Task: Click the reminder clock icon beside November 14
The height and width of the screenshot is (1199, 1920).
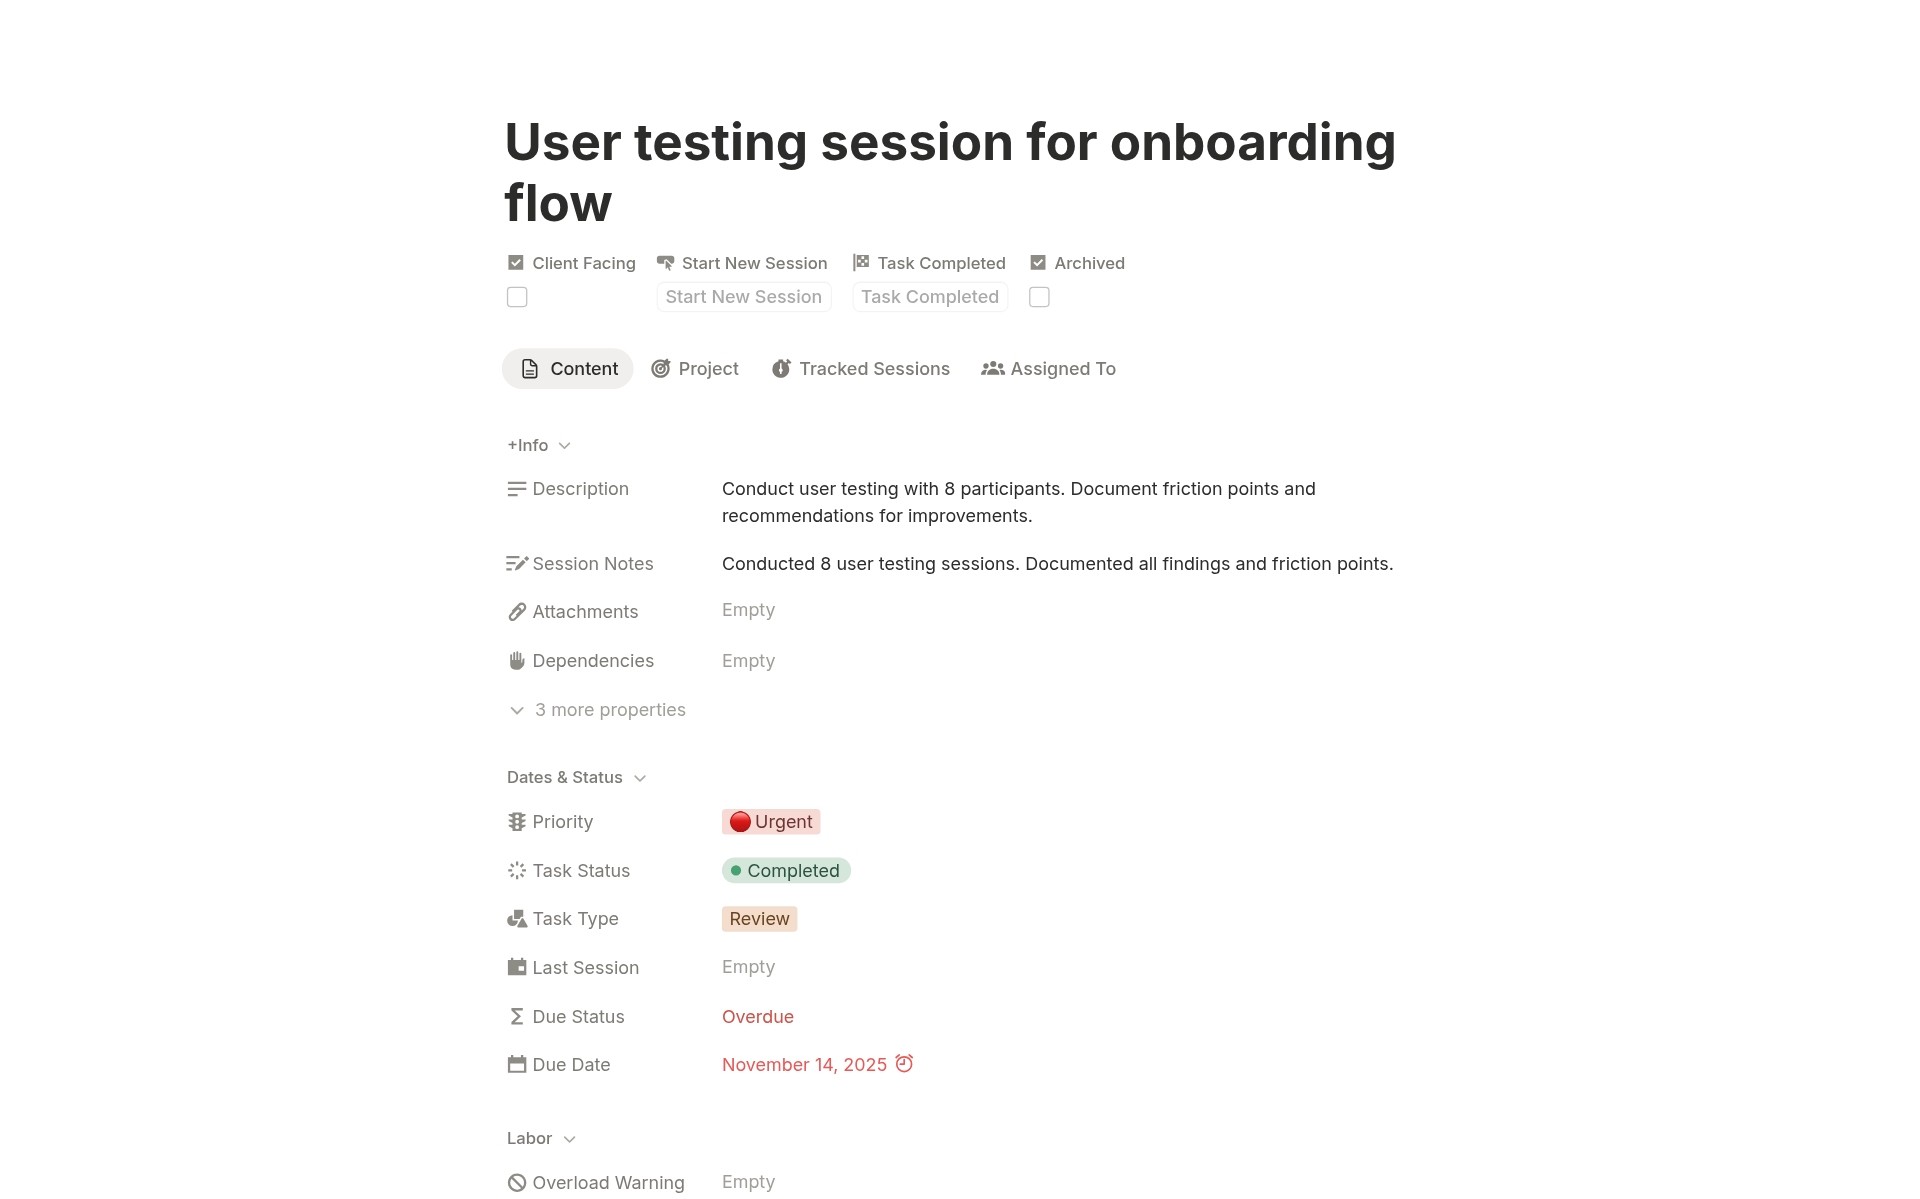Action: (904, 1063)
